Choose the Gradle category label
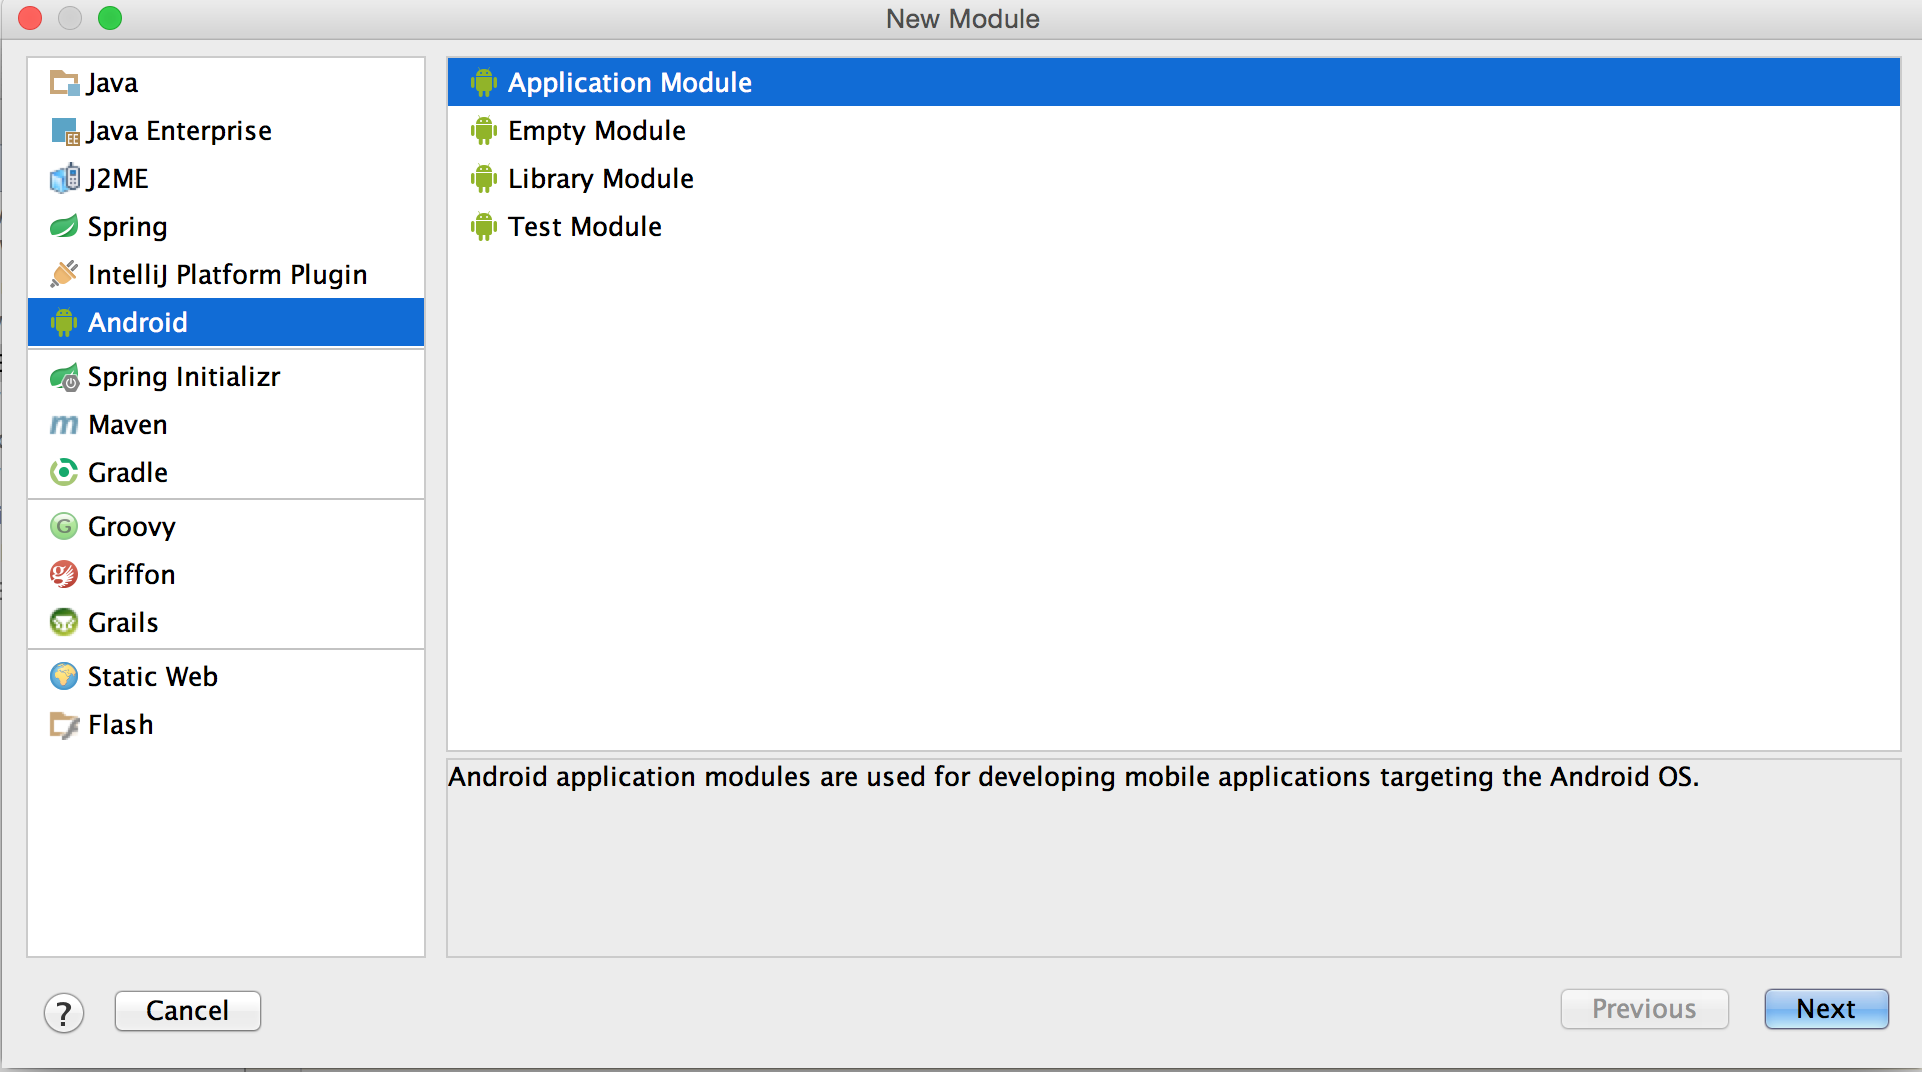 [x=128, y=472]
